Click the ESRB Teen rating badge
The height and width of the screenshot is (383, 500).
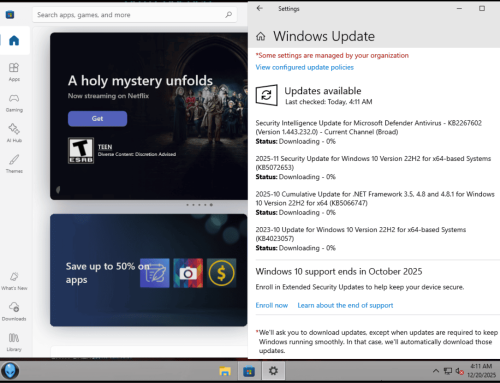point(81,151)
